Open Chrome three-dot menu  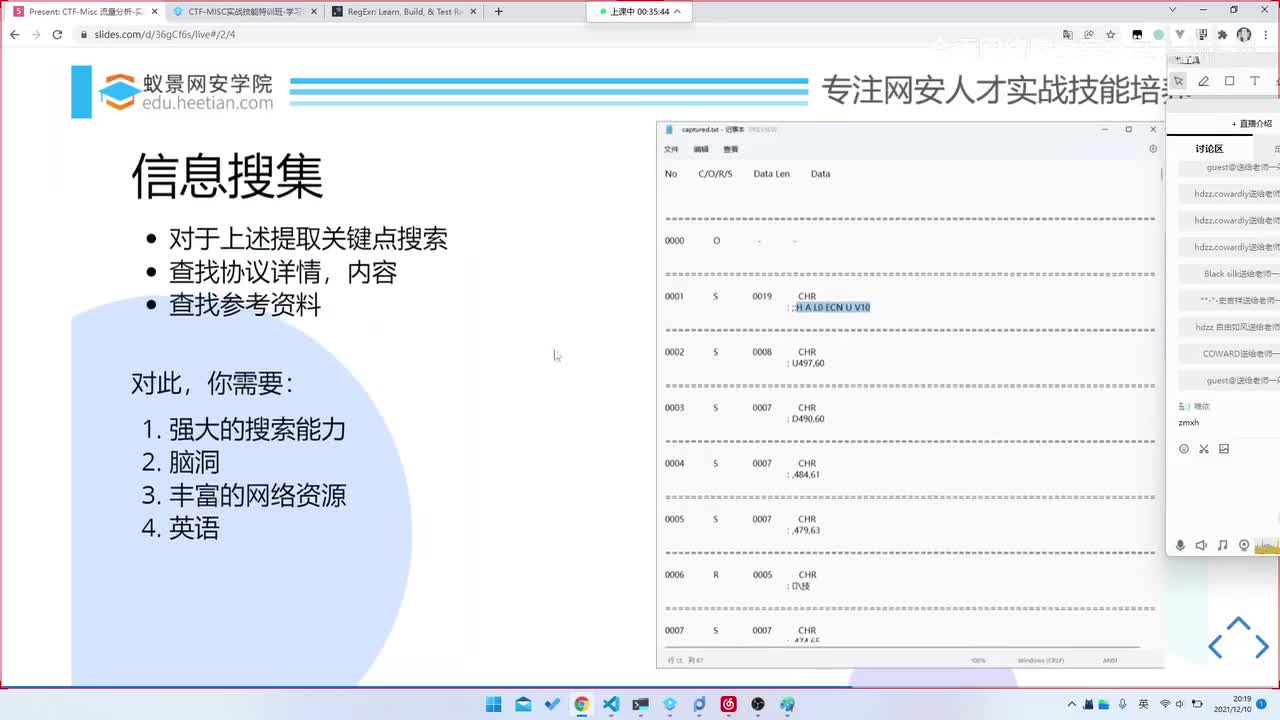coord(1266,34)
